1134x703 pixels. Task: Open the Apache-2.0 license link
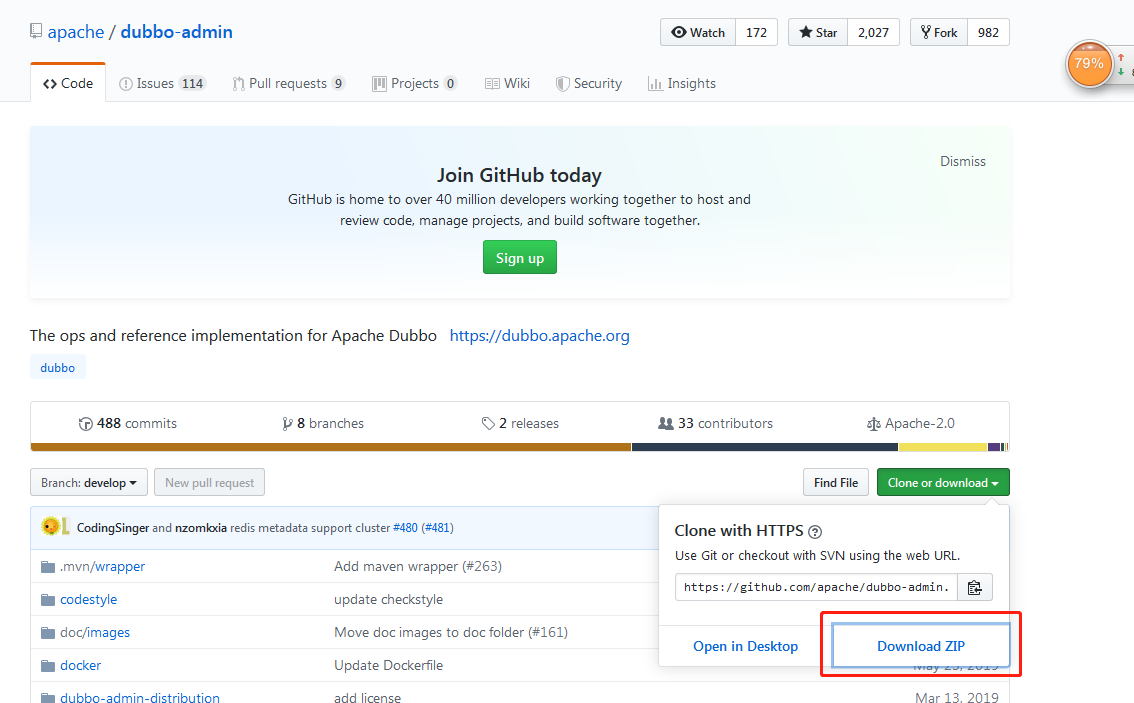click(911, 423)
